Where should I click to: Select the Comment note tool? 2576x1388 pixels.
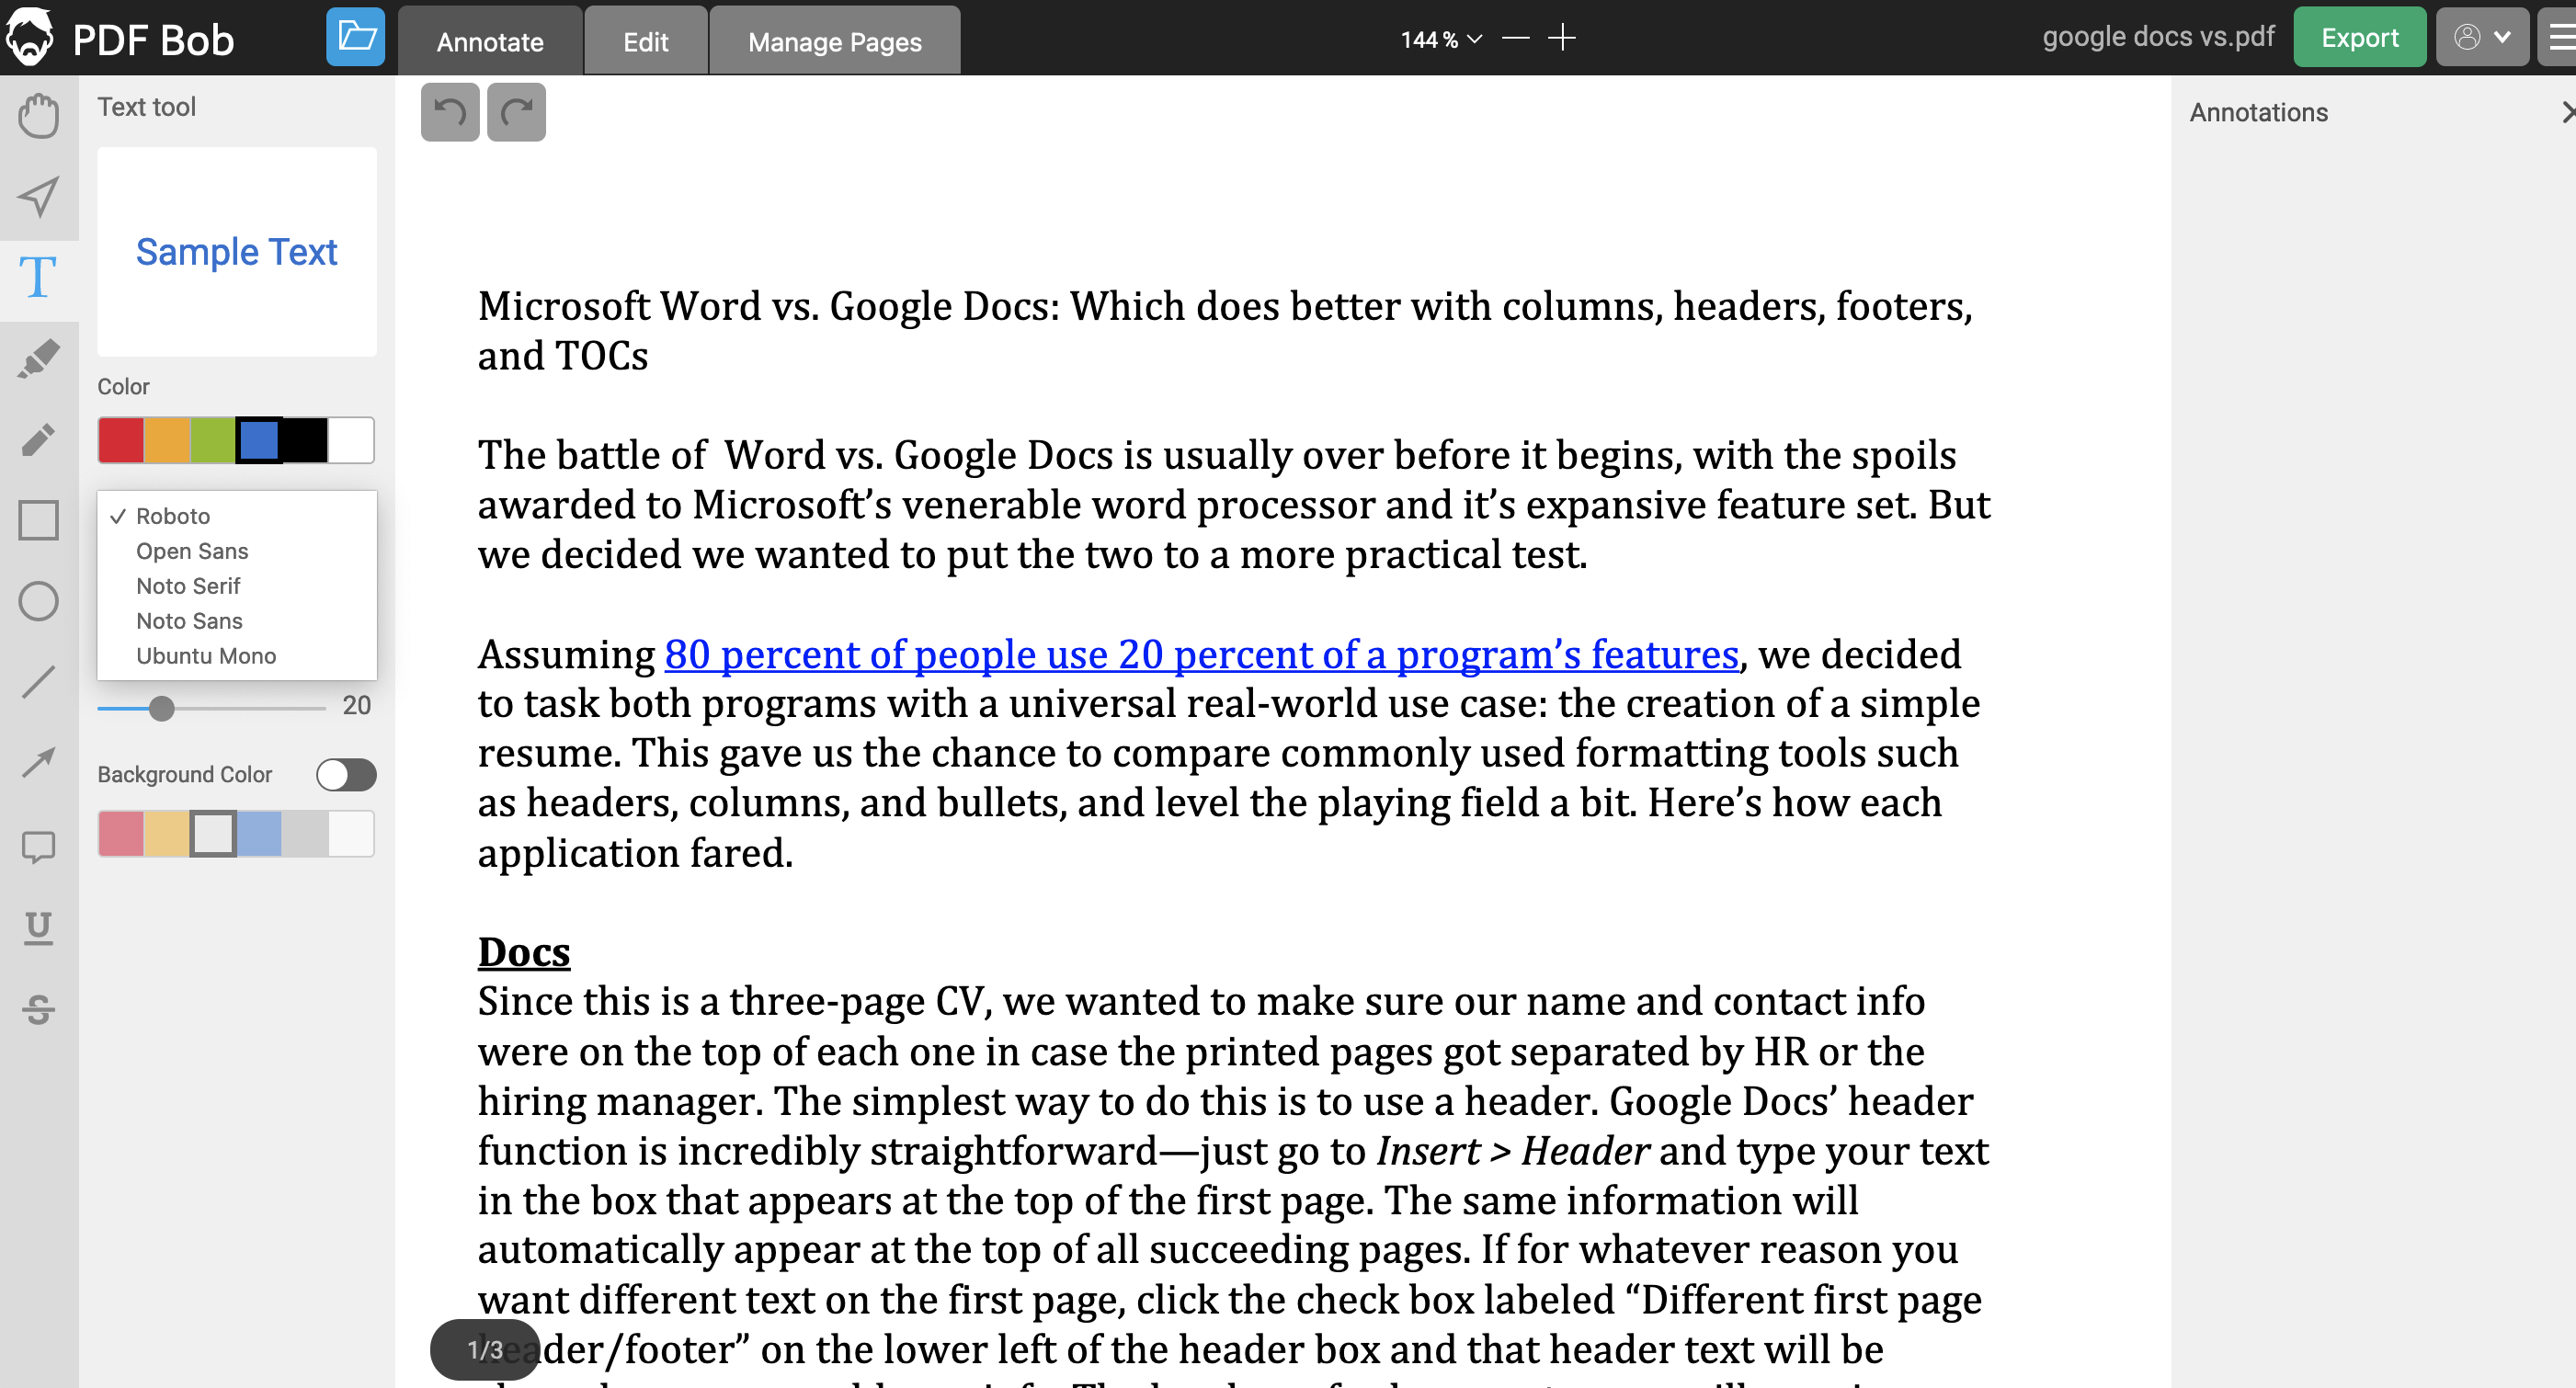click(x=39, y=847)
